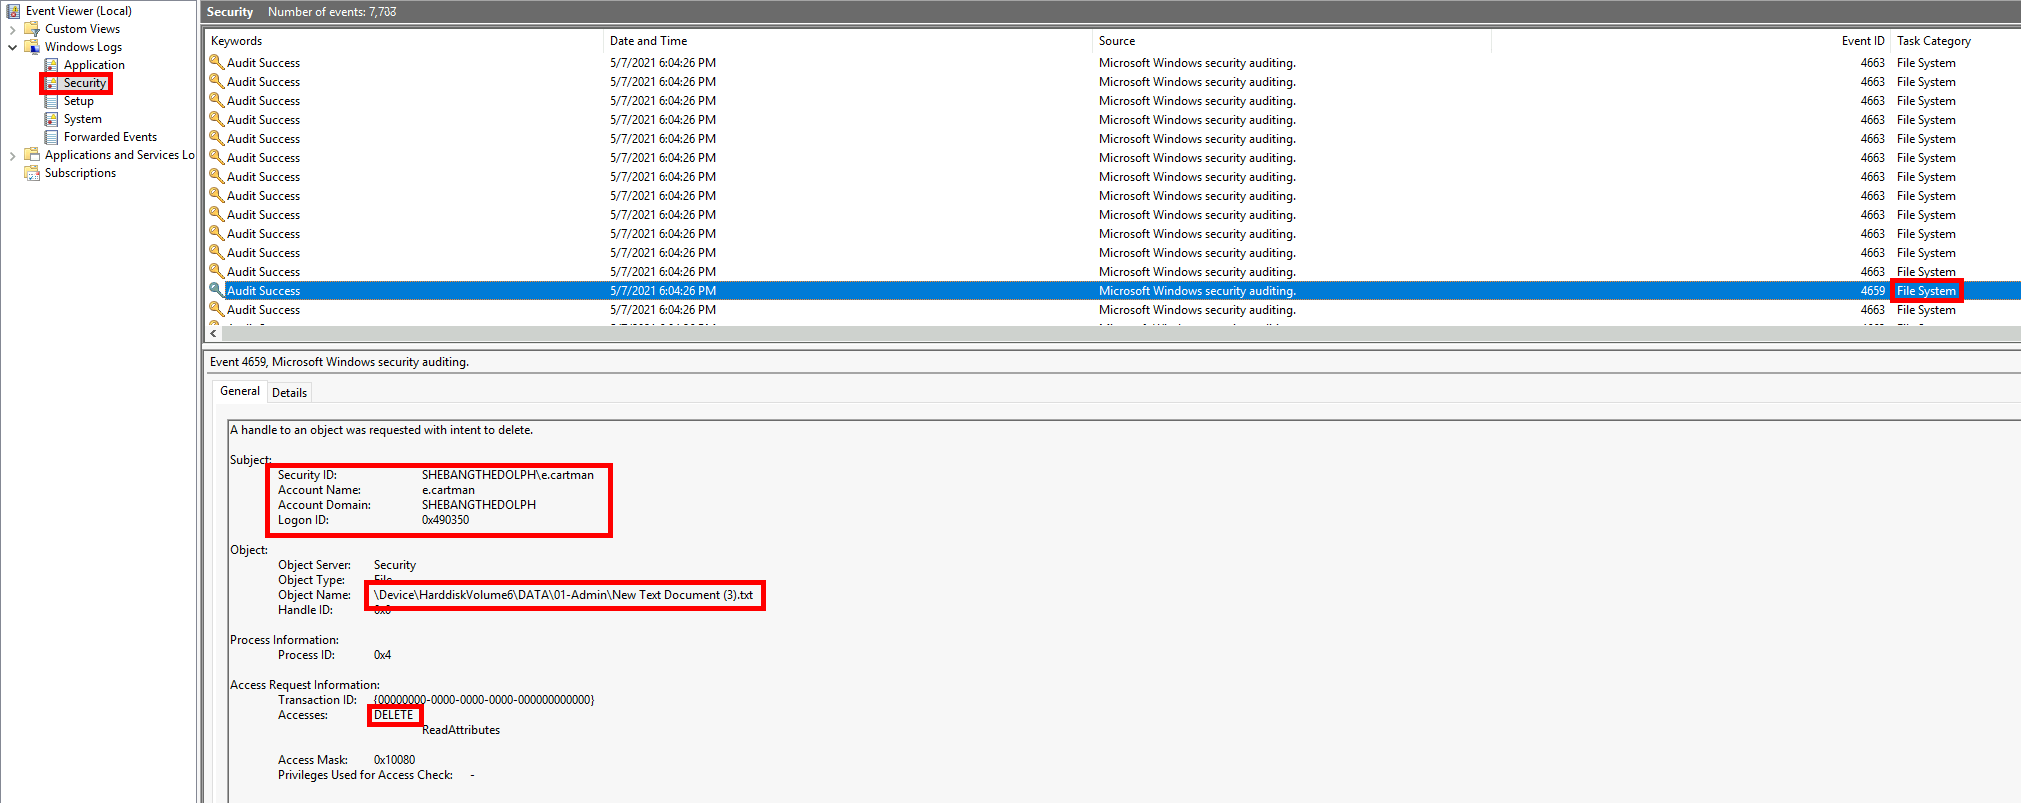Click the horizontal scrollbar left arrow

tap(213, 334)
